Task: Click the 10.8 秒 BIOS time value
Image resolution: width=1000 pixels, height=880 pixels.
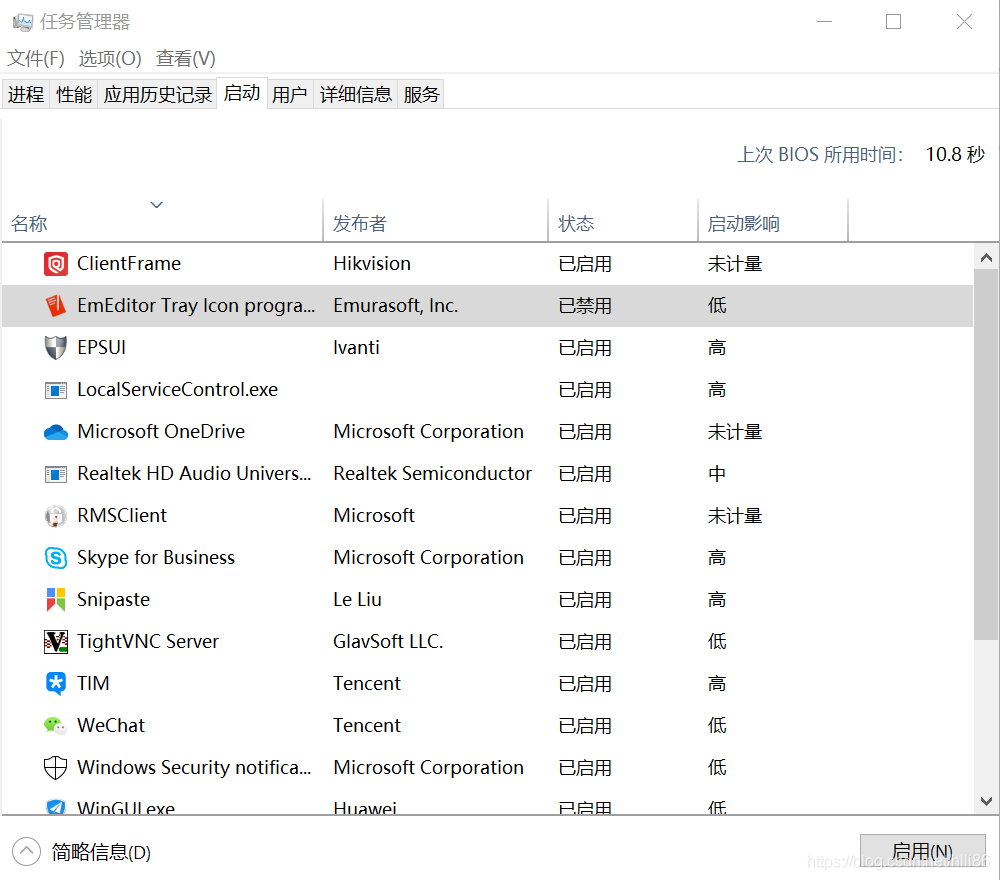Action: (x=955, y=154)
